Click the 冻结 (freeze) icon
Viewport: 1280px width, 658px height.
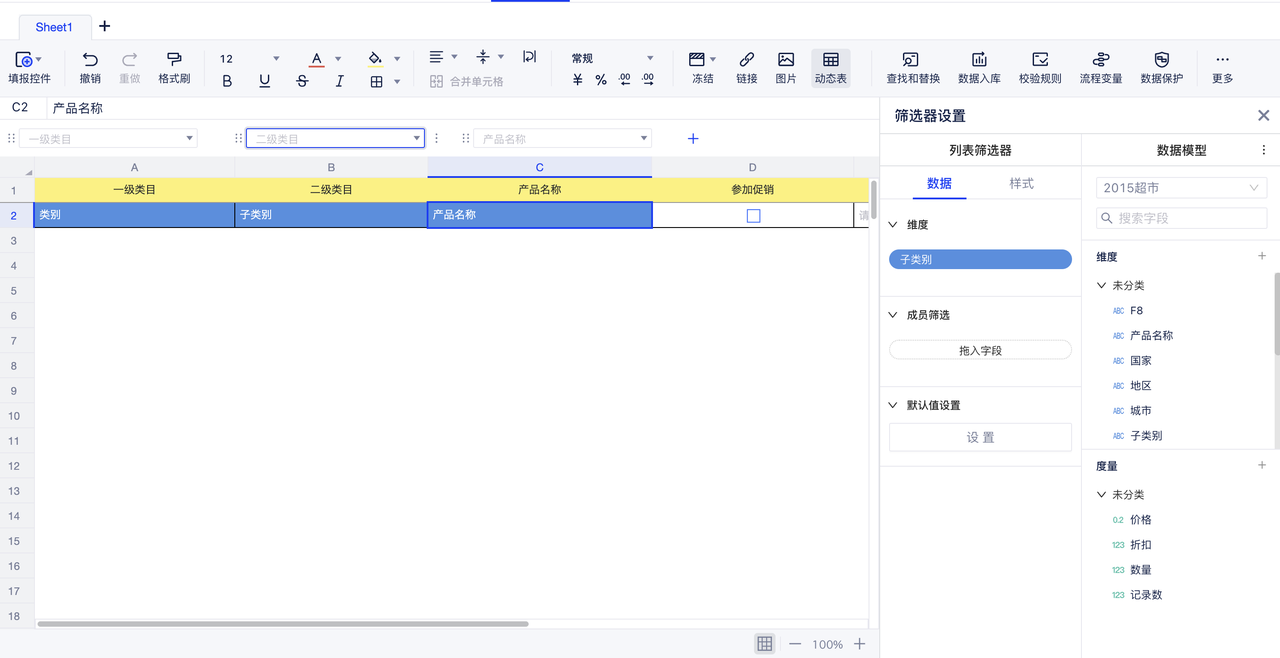(x=698, y=60)
